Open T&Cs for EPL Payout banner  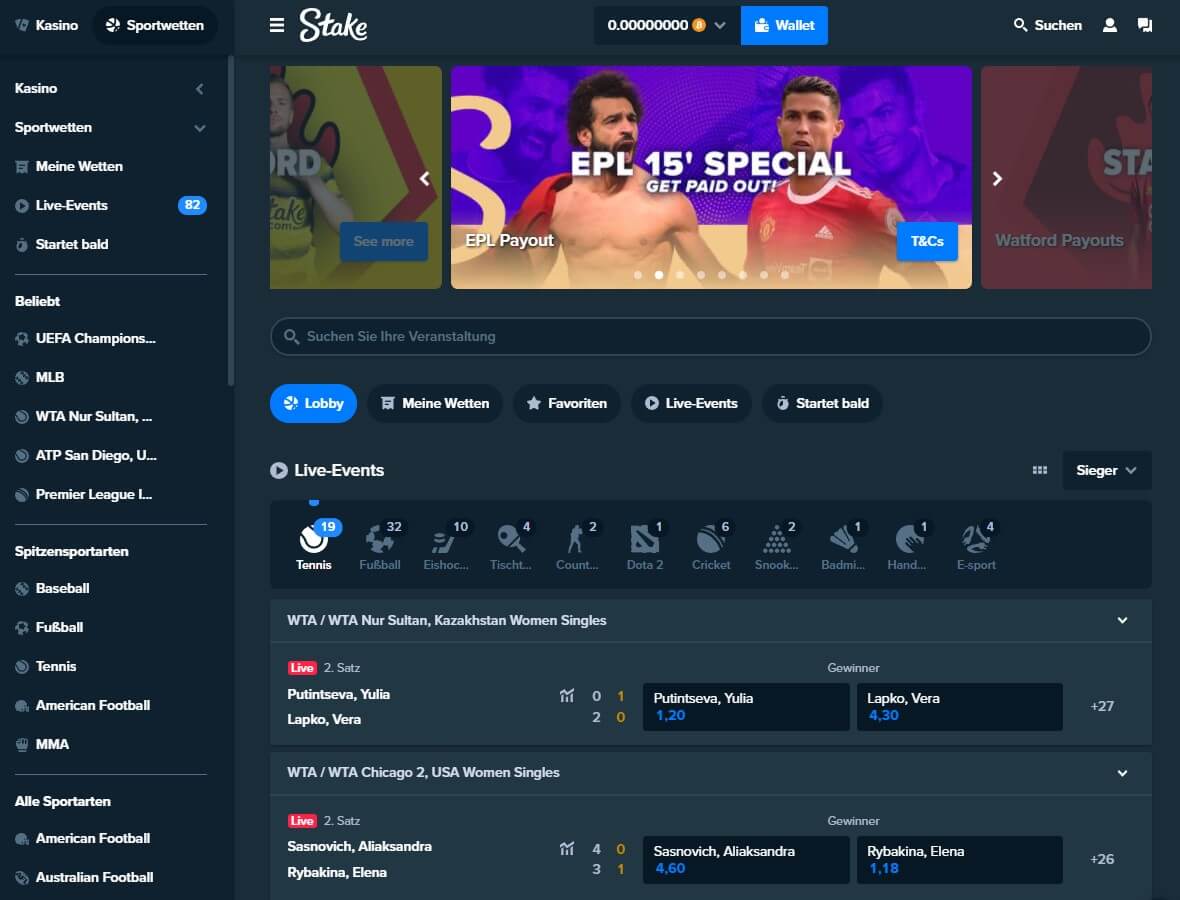[927, 242]
